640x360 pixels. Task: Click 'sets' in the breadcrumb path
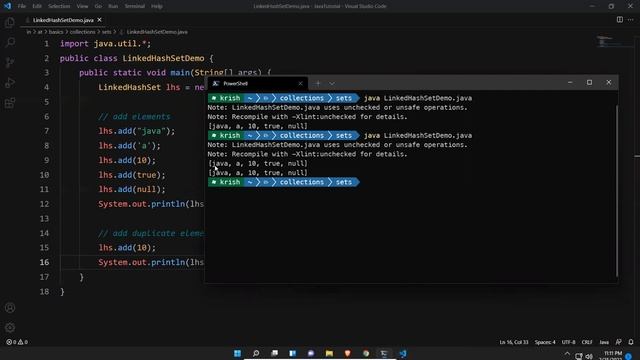pyautogui.click(x=106, y=32)
